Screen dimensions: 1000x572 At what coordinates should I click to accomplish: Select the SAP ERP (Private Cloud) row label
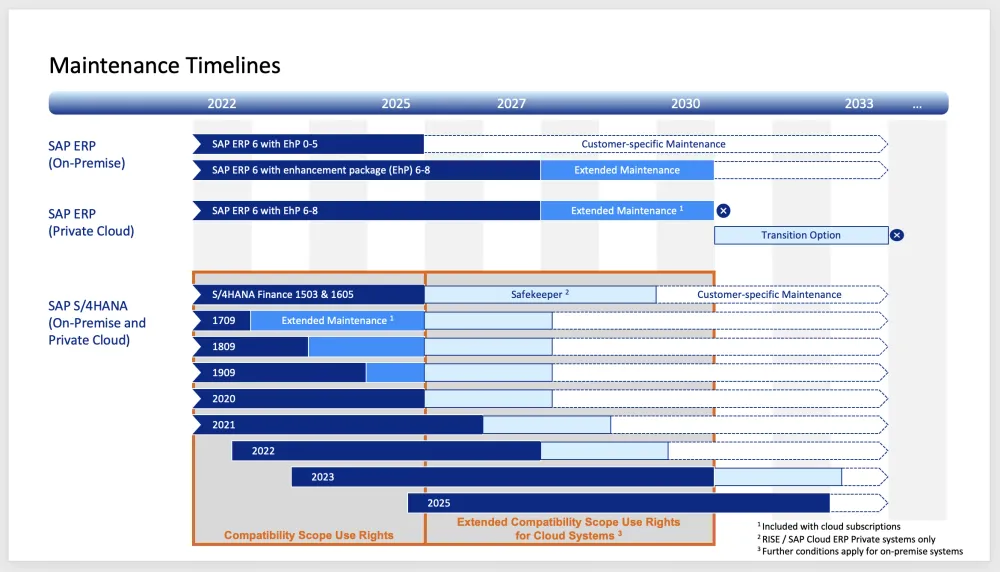click(x=91, y=222)
